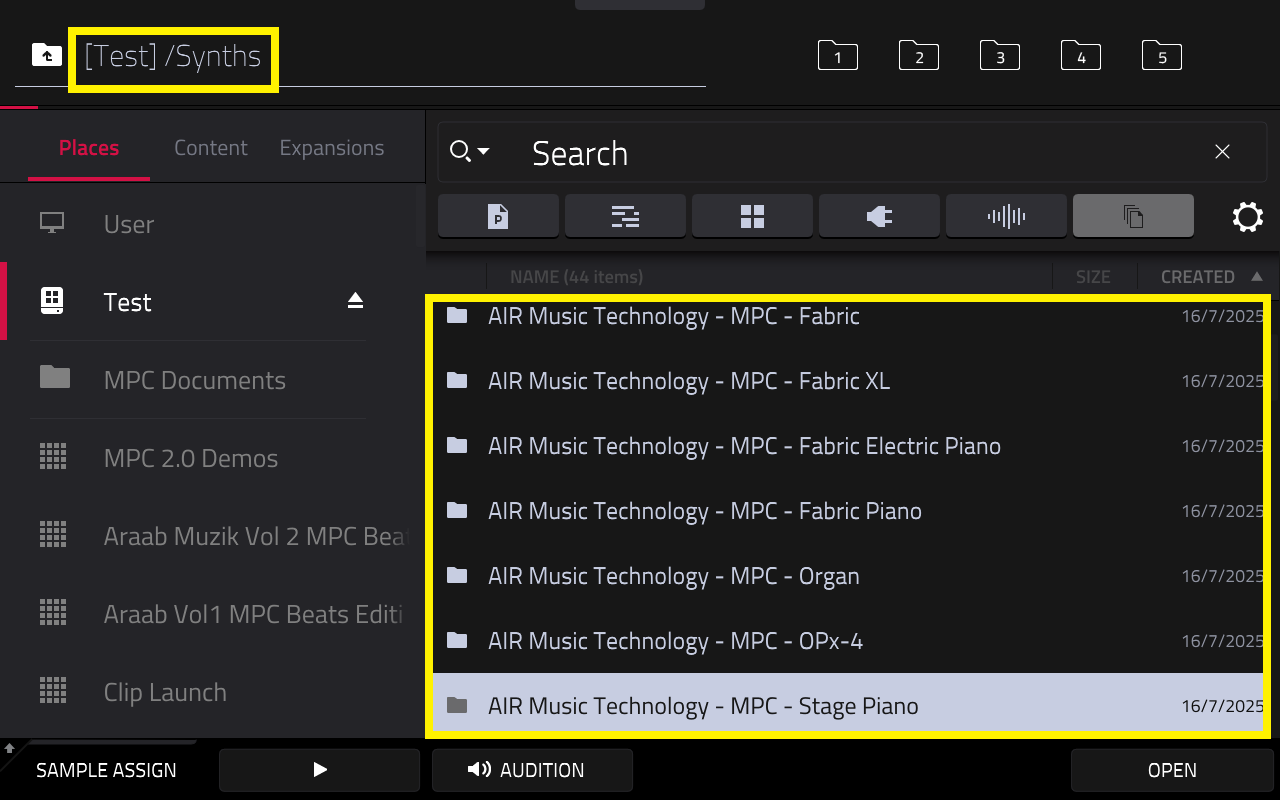Select the MPC - OPx-4 folder
The image size is (1280, 800).
click(x=849, y=641)
